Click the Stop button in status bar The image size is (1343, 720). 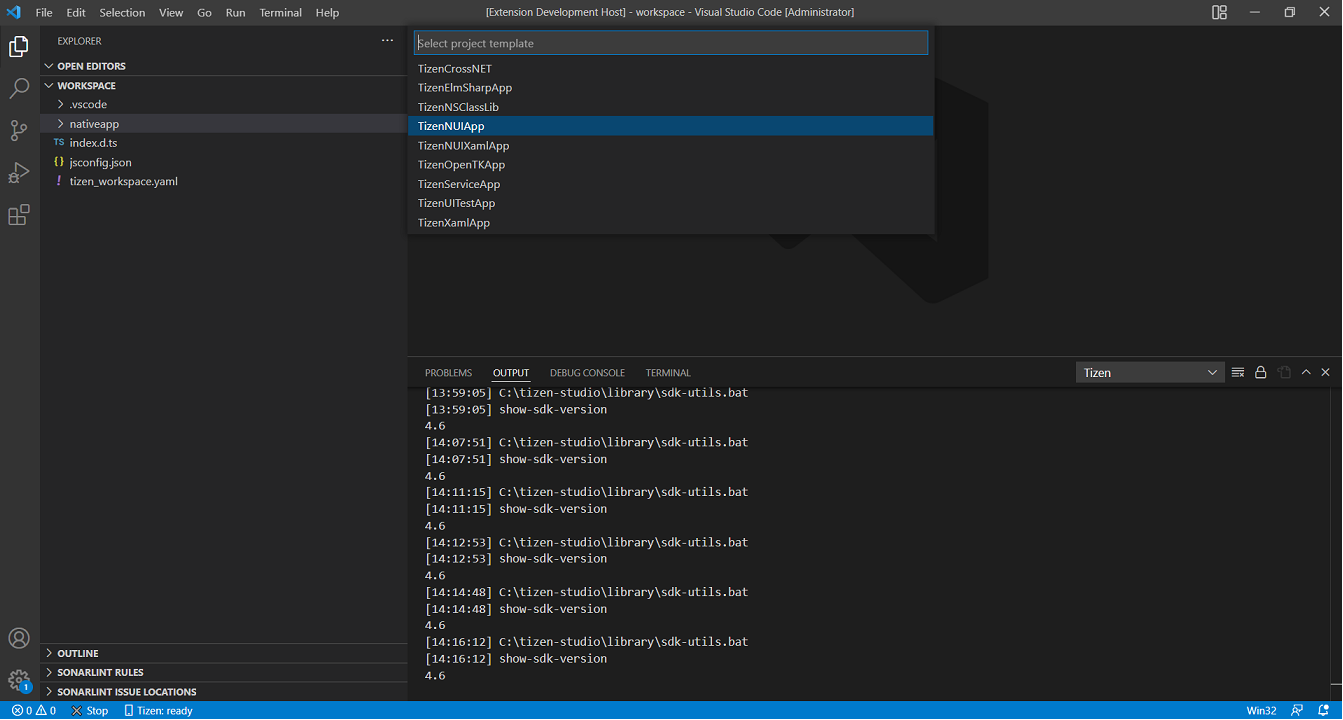tap(90, 710)
